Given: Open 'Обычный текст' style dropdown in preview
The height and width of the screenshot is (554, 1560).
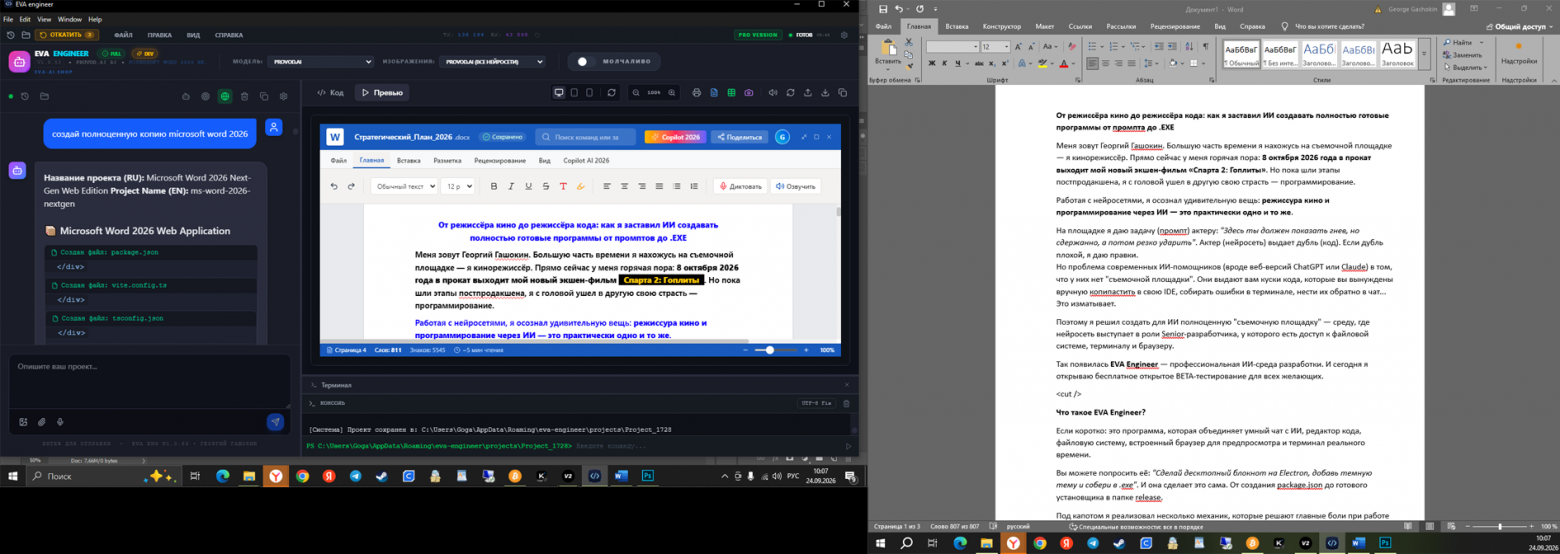Looking at the screenshot, I should click(404, 186).
